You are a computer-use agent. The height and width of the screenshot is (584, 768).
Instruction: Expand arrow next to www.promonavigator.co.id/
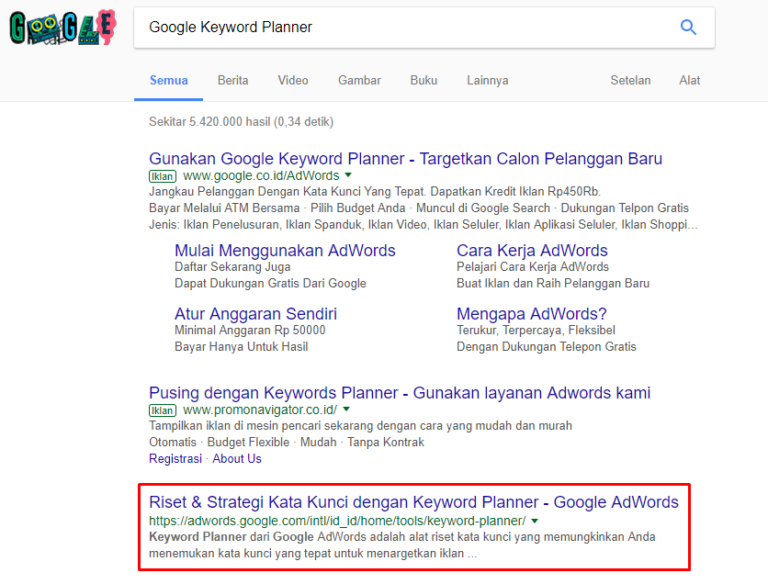coord(346,409)
